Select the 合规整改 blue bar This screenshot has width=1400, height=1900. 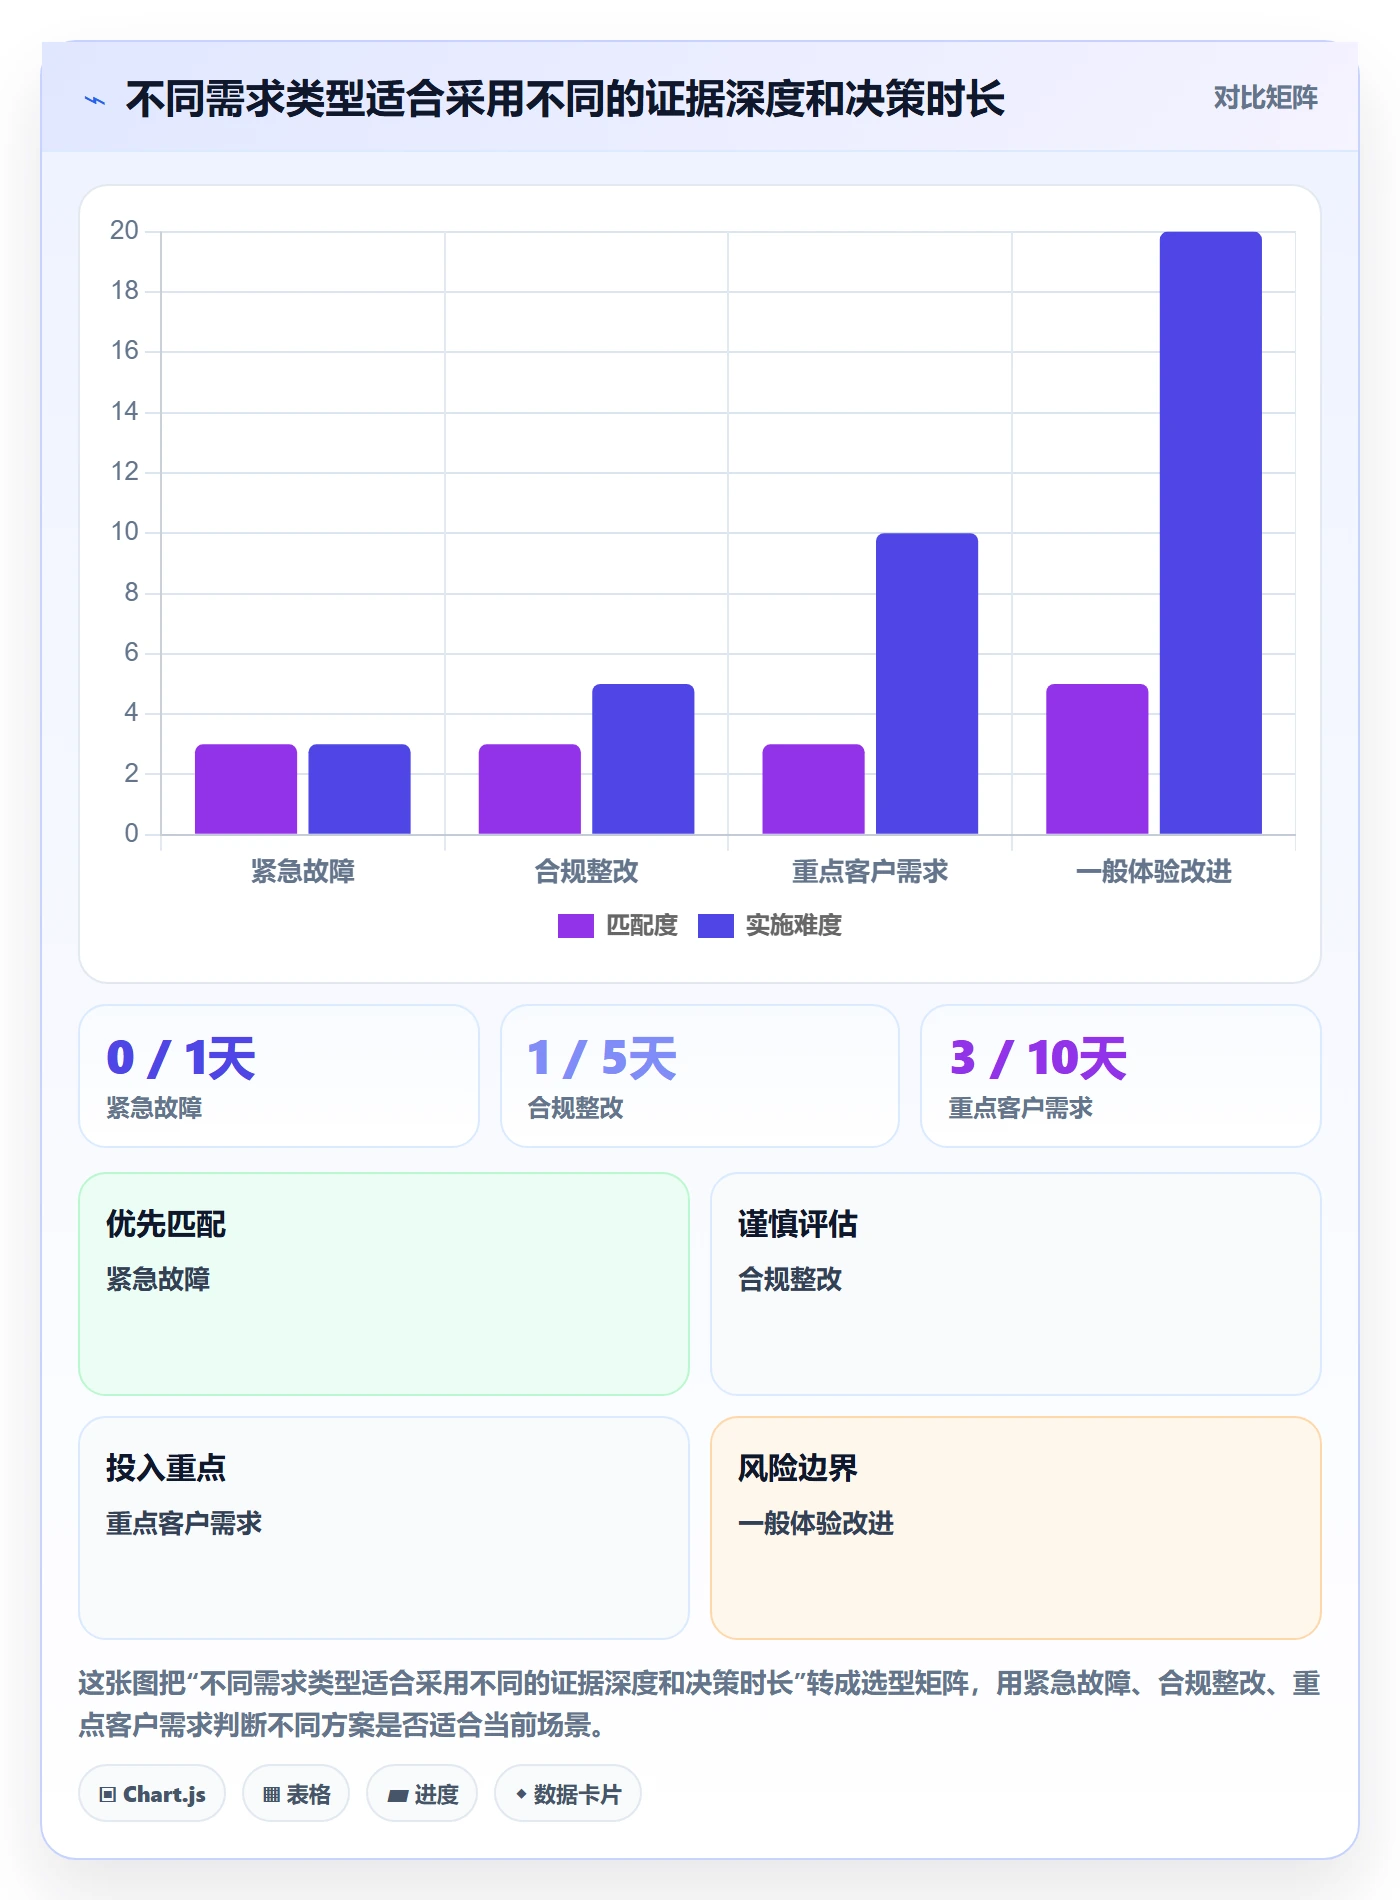pos(643,759)
